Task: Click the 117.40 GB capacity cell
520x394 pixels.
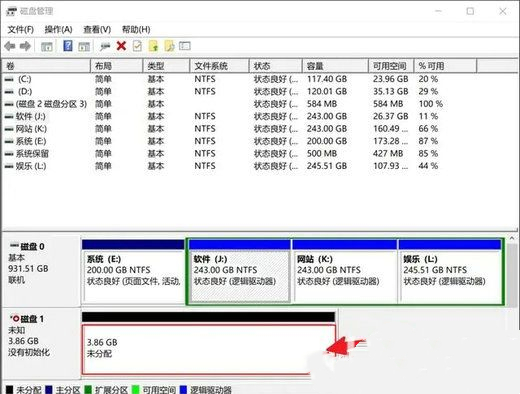Action: [327, 79]
